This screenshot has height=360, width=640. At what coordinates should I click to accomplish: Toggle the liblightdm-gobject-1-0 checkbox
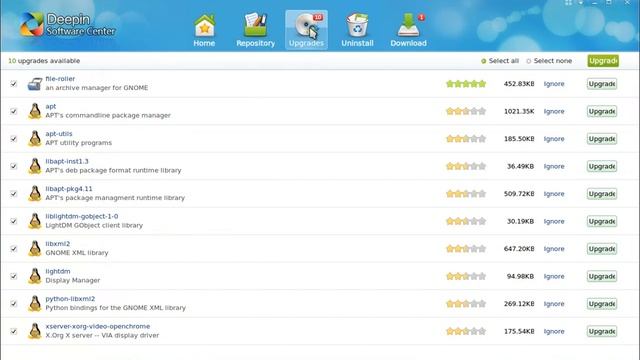click(x=13, y=221)
